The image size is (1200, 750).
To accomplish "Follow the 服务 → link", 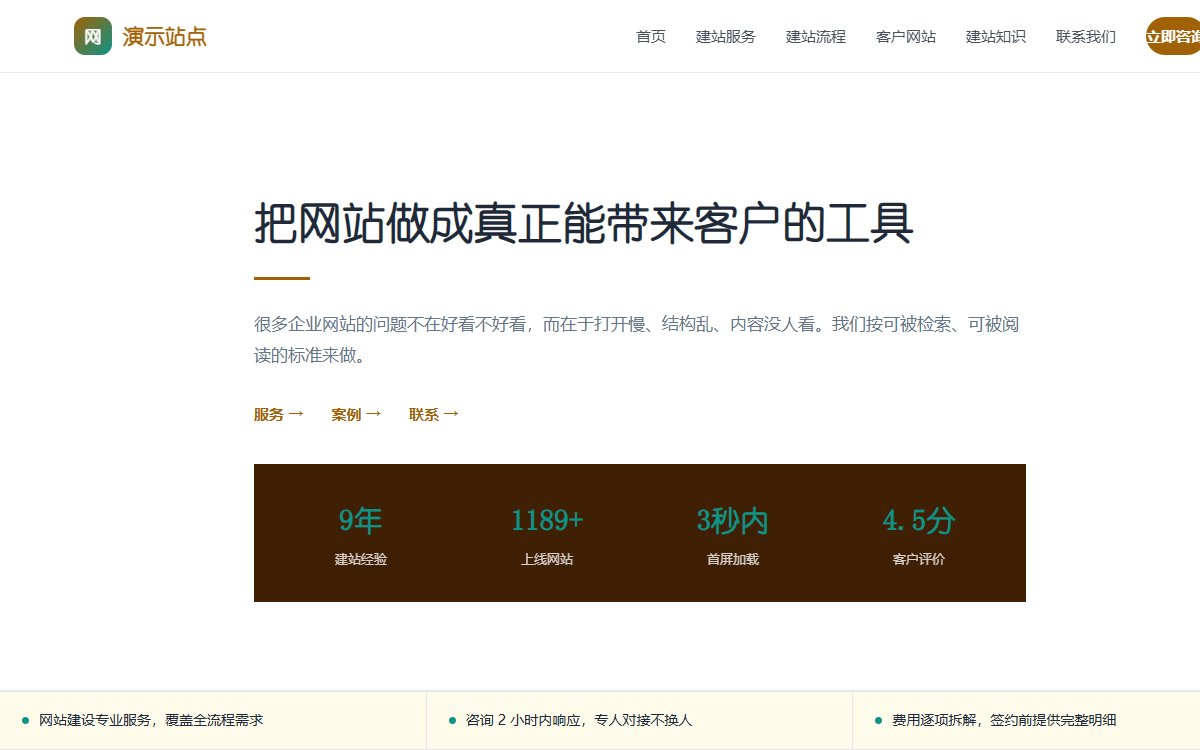I will pos(279,414).
